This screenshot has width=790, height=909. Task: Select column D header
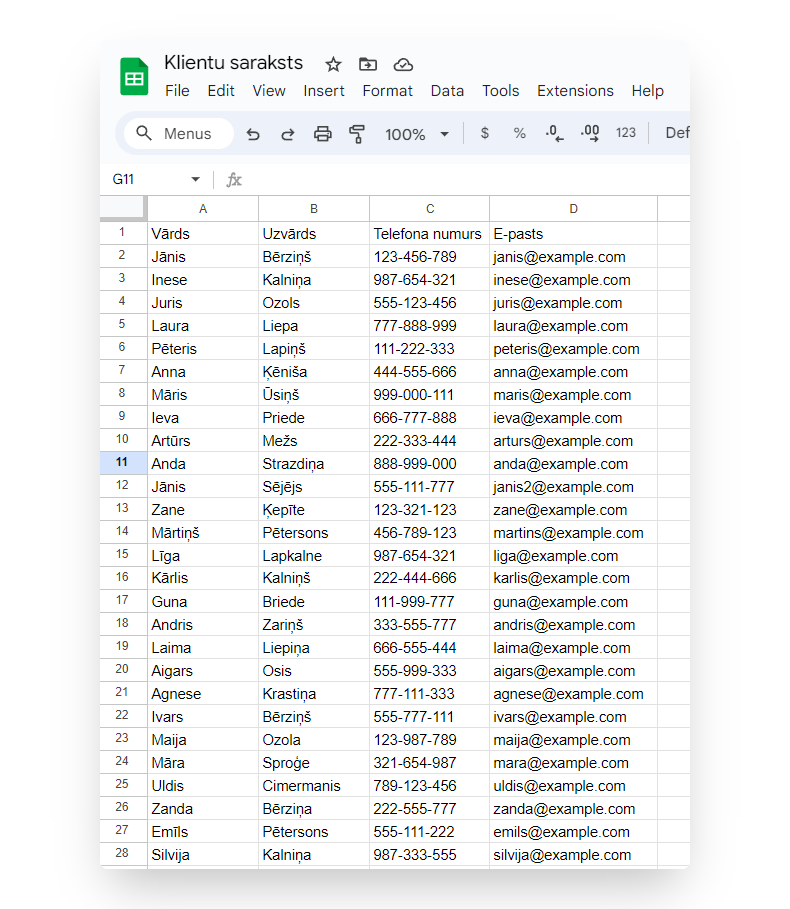point(573,209)
